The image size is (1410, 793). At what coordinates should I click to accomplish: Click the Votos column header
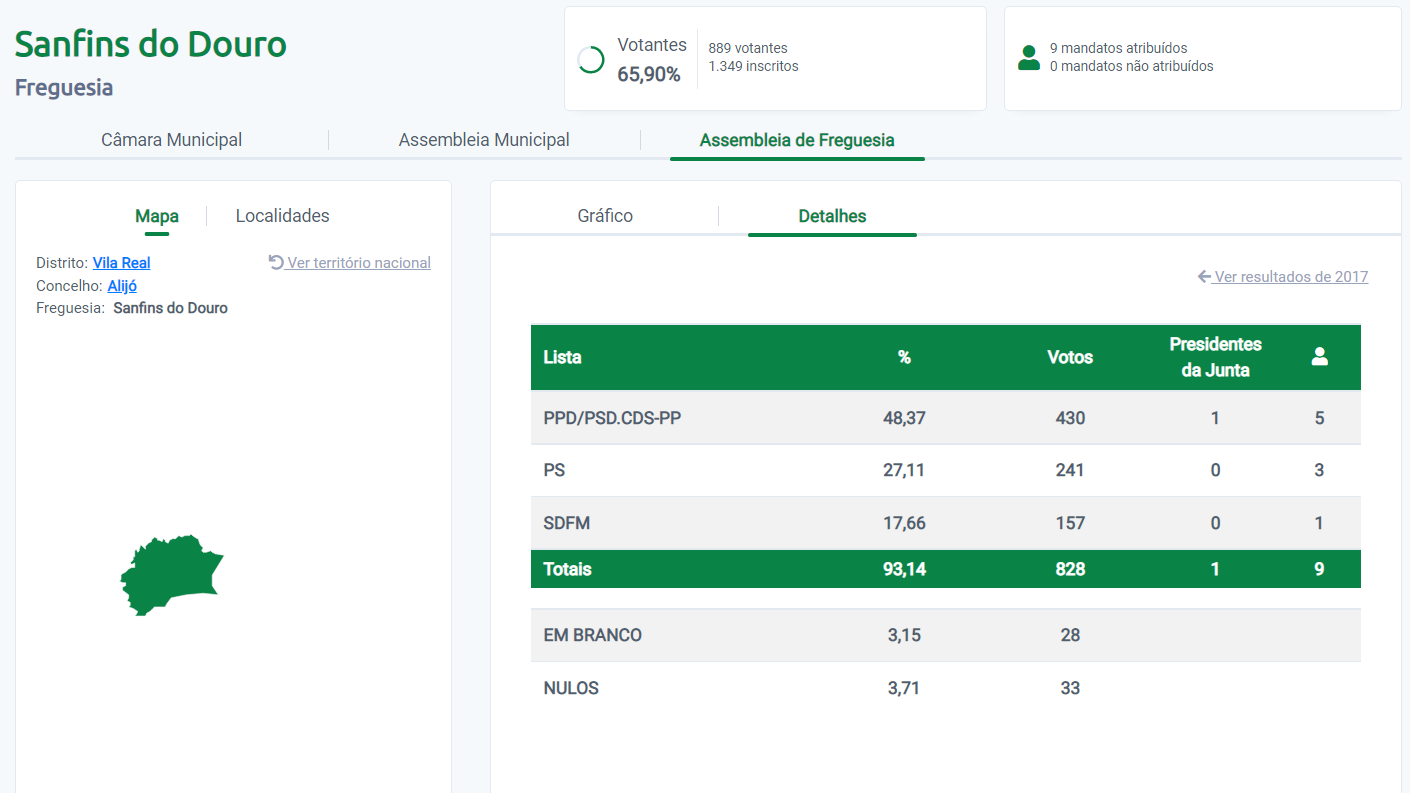click(1069, 357)
